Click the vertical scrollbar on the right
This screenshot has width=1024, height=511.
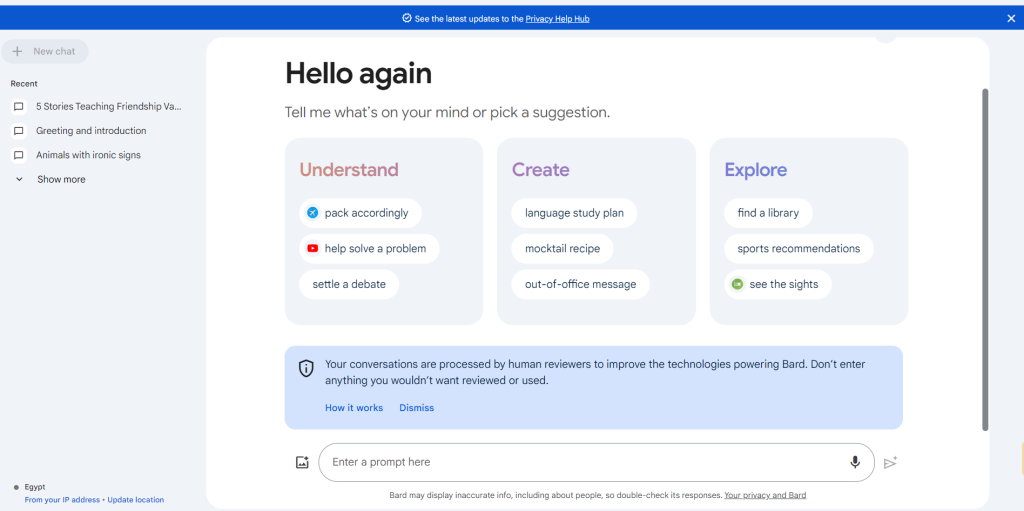[x=985, y=260]
